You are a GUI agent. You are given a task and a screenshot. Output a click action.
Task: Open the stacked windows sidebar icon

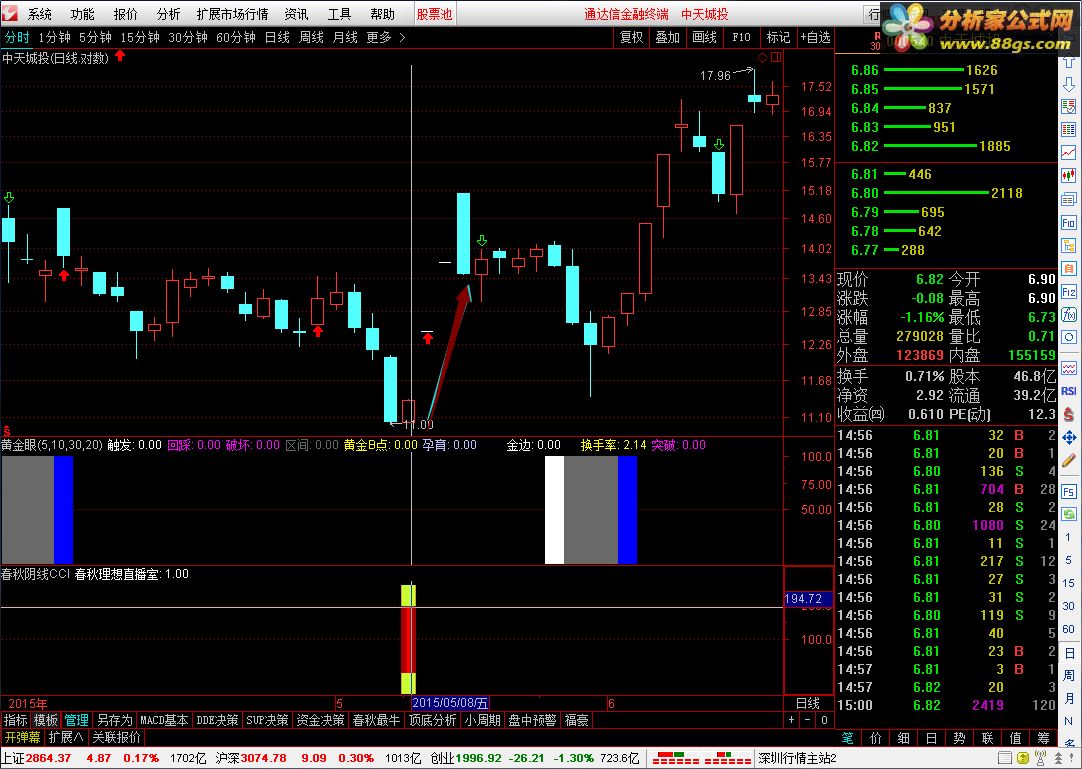point(1069,199)
